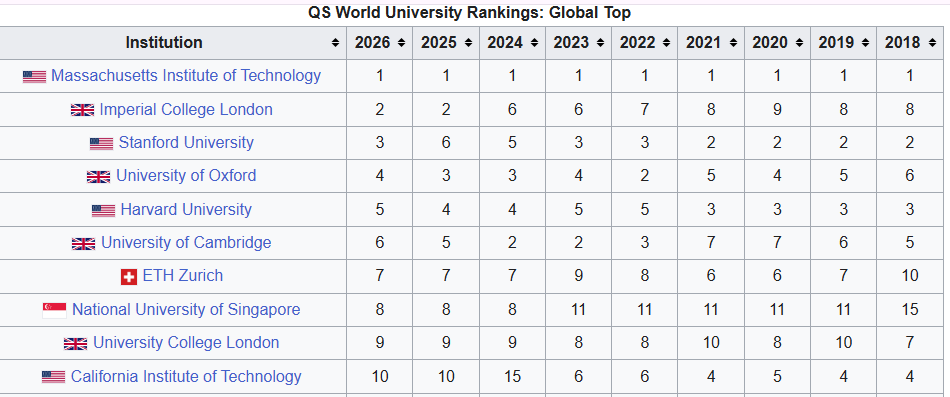Open the ETH Zurich link
This screenshot has width=950, height=397.
[183, 276]
